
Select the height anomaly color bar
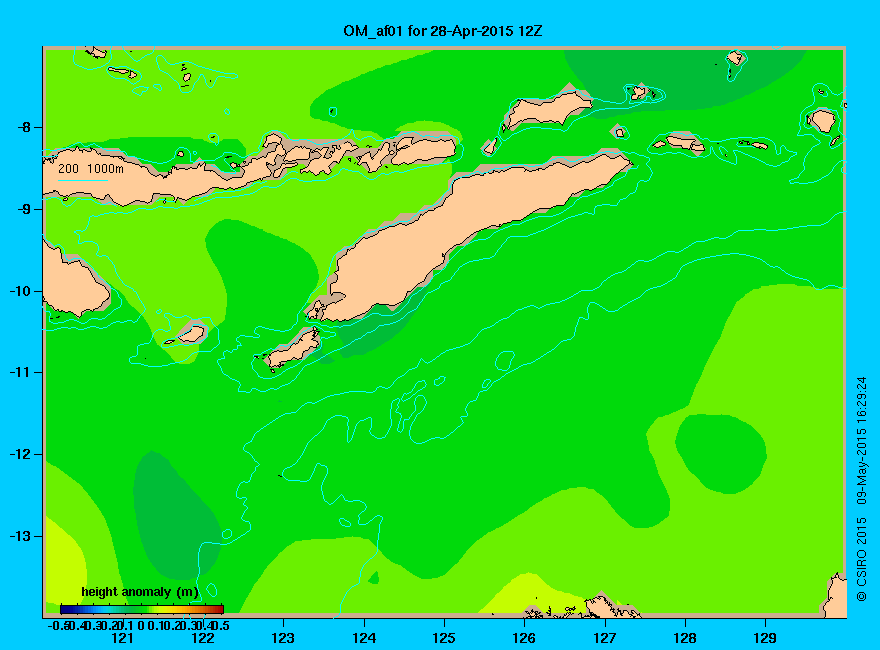(142, 609)
